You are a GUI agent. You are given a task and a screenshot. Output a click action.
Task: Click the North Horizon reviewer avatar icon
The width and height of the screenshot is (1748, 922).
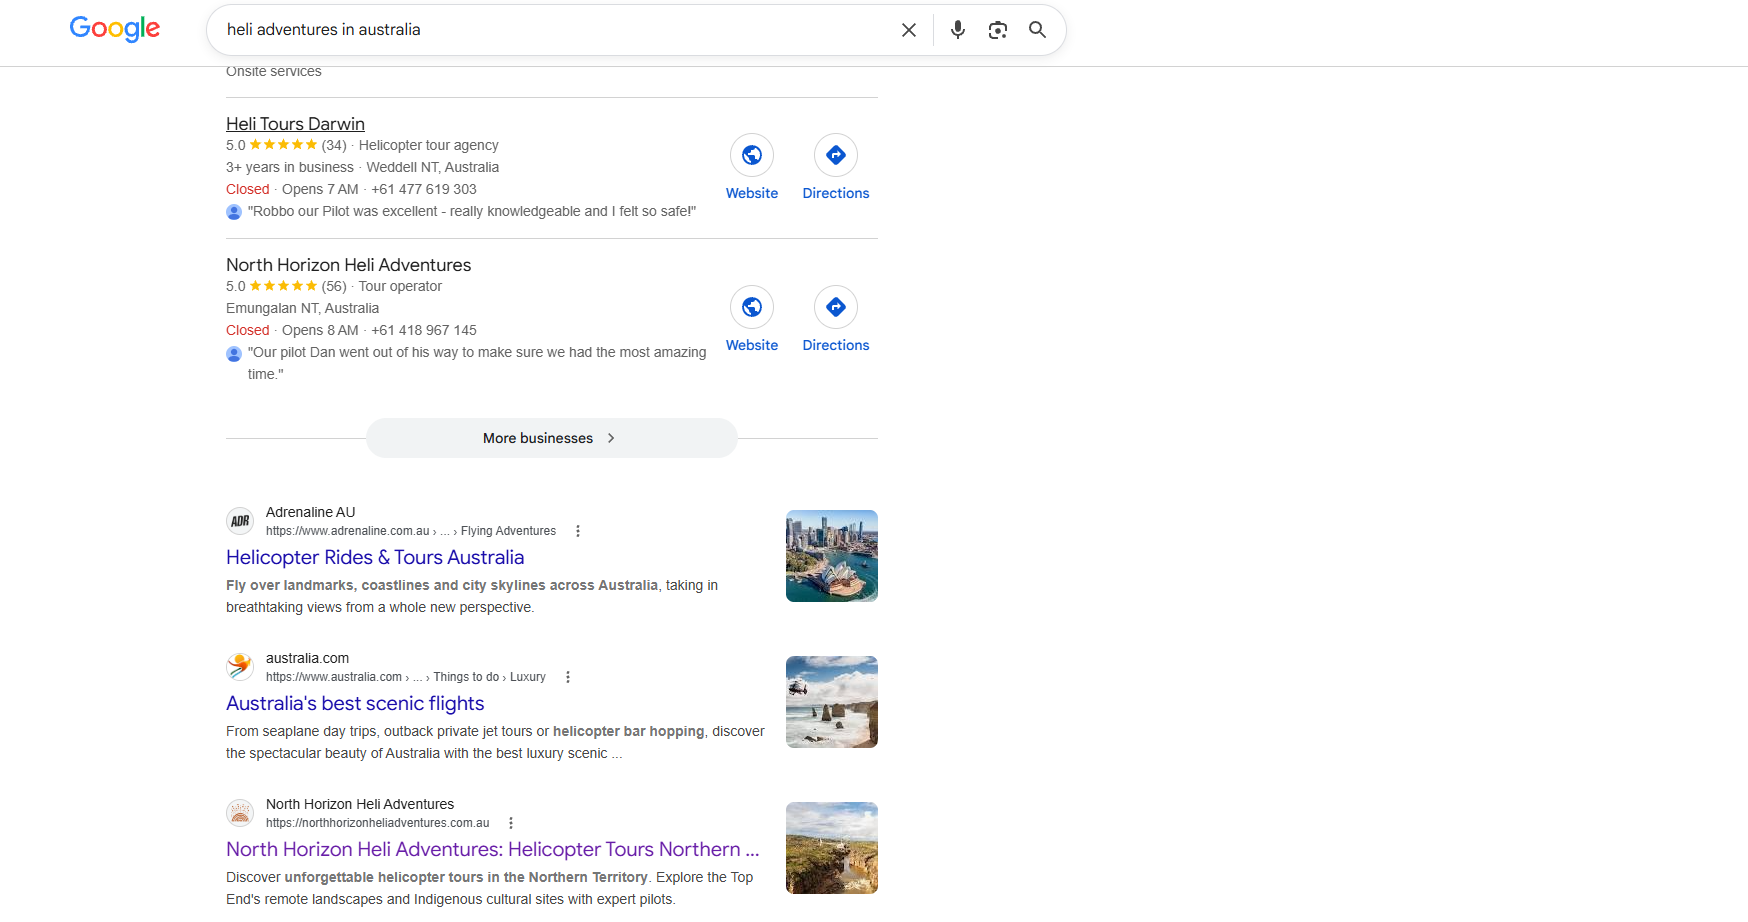[234, 354]
